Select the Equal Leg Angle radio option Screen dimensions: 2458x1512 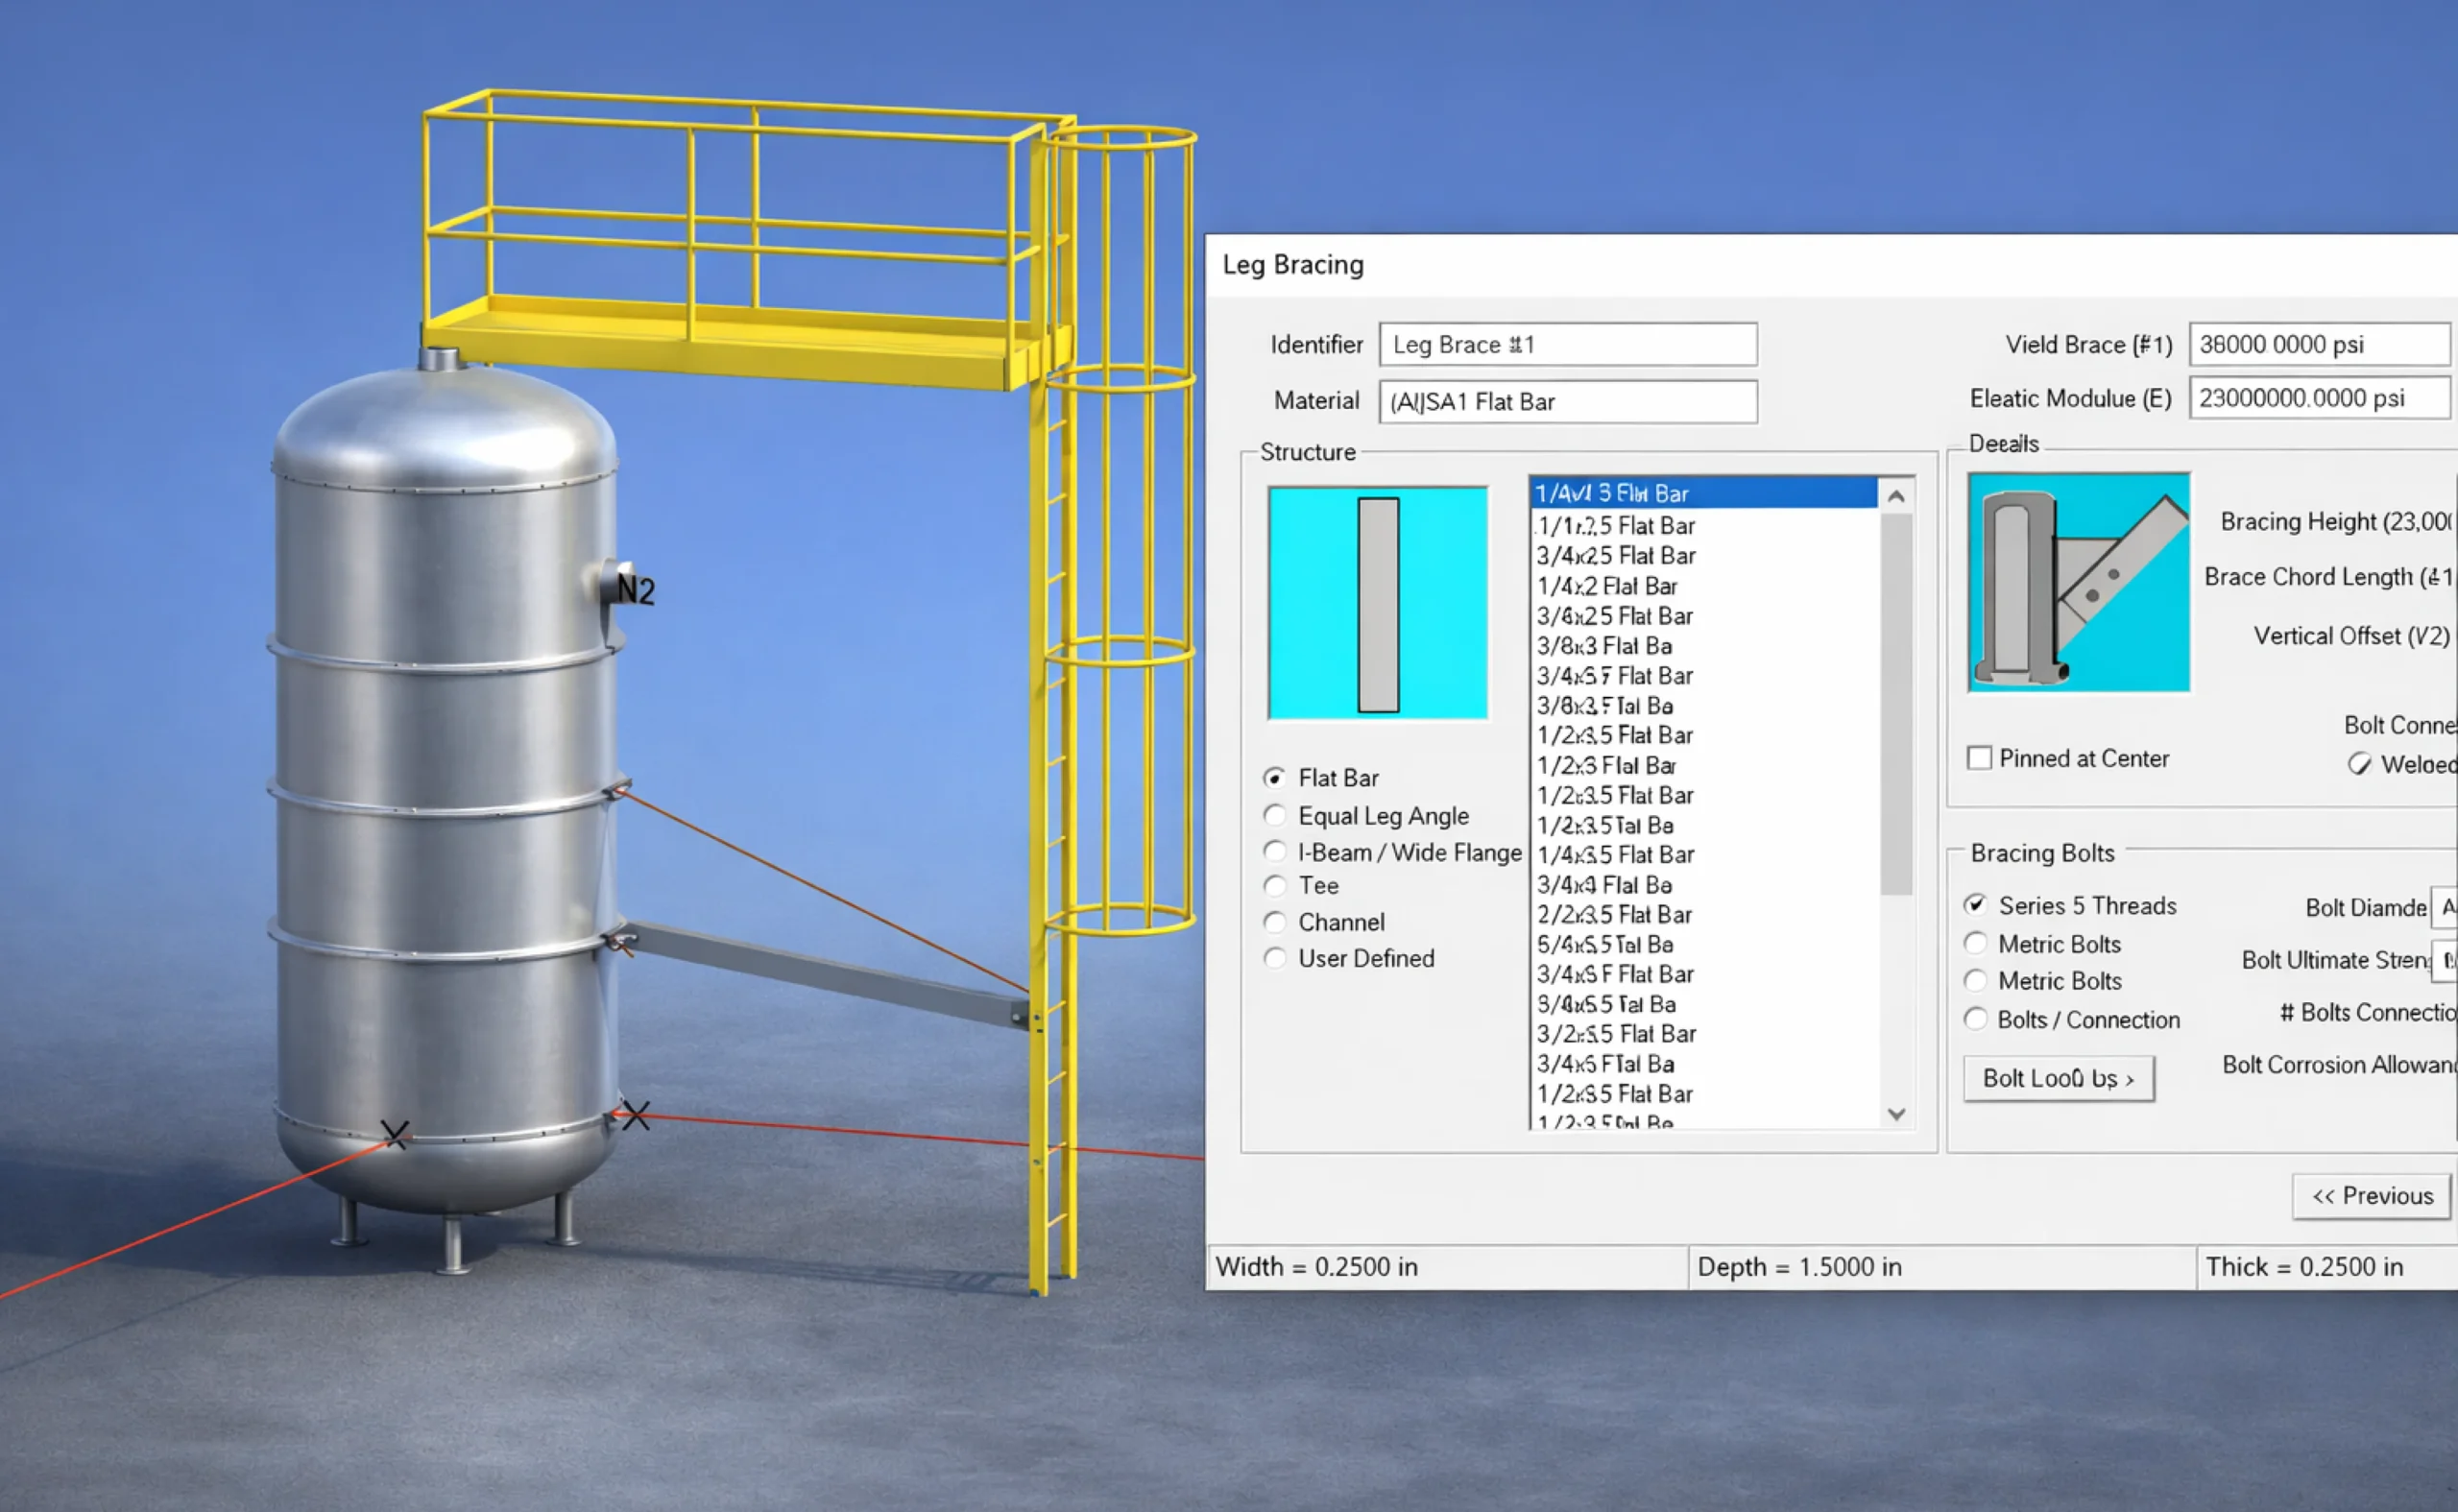[x=1275, y=816]
